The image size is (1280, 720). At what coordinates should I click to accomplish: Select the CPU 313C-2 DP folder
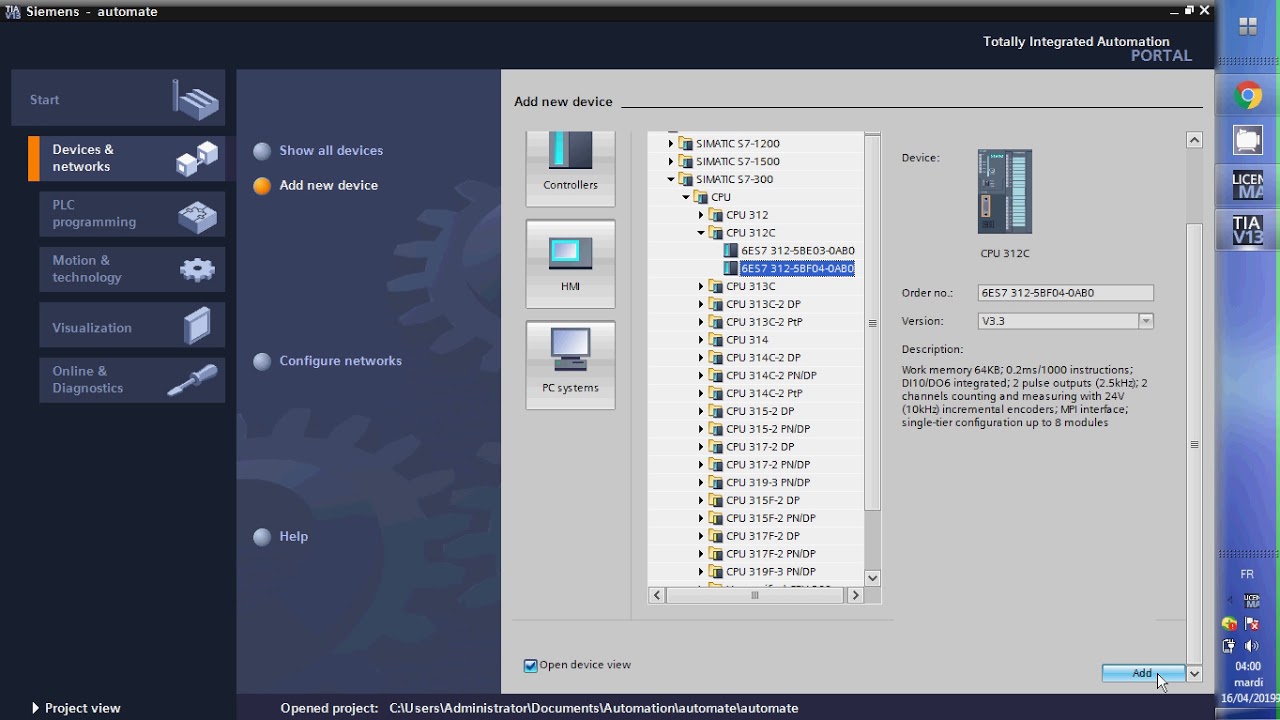pos(763,304)
